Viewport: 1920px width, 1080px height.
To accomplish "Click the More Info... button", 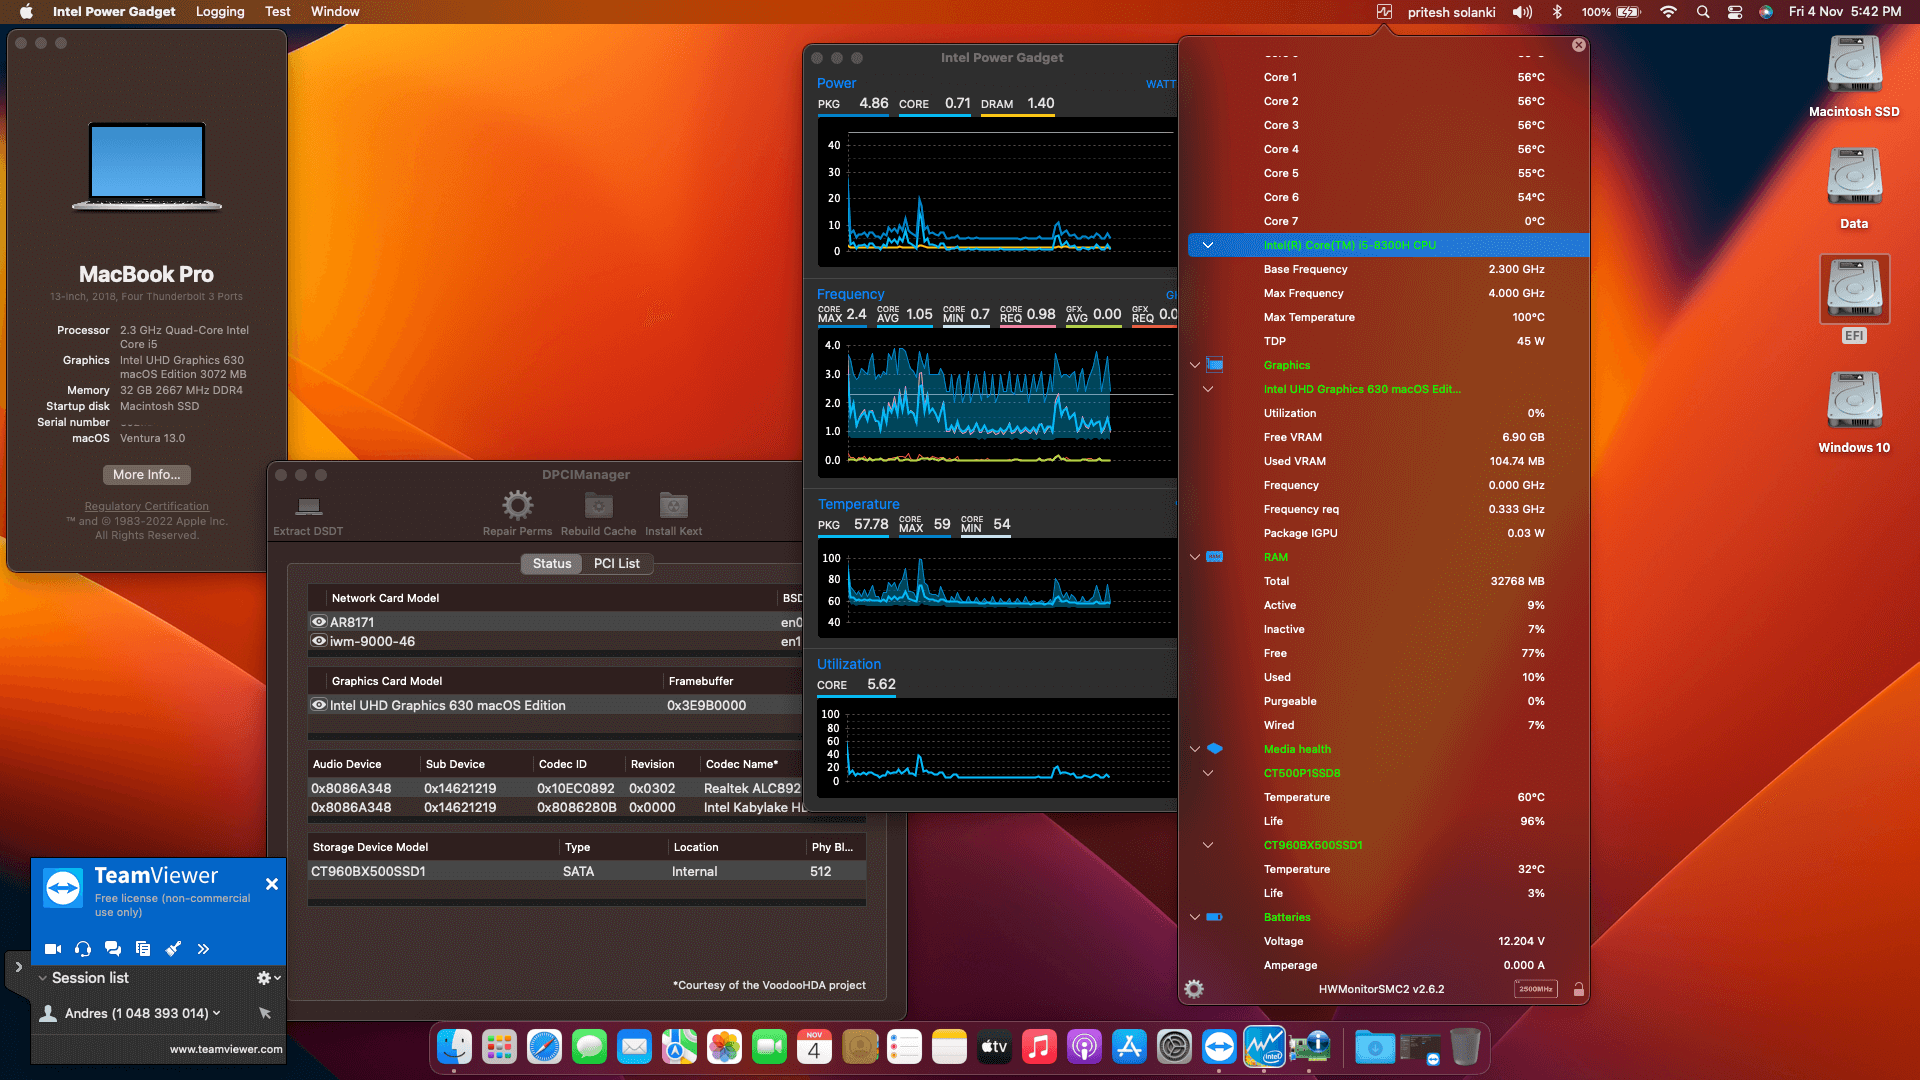I will pos(147,475).
